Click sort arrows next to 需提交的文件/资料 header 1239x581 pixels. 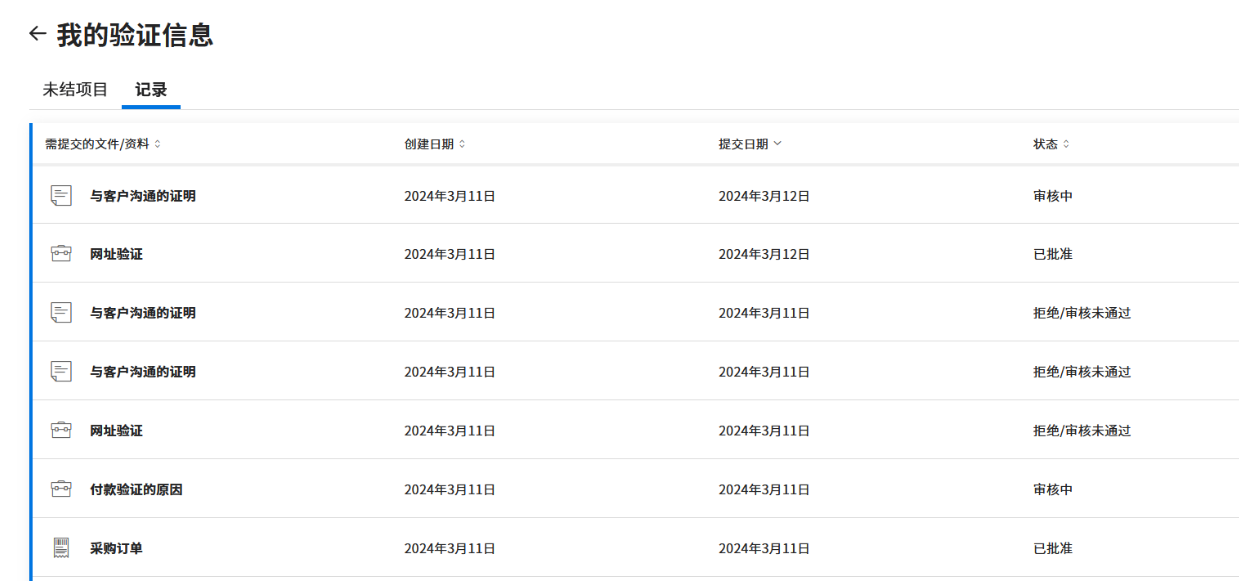157,144
